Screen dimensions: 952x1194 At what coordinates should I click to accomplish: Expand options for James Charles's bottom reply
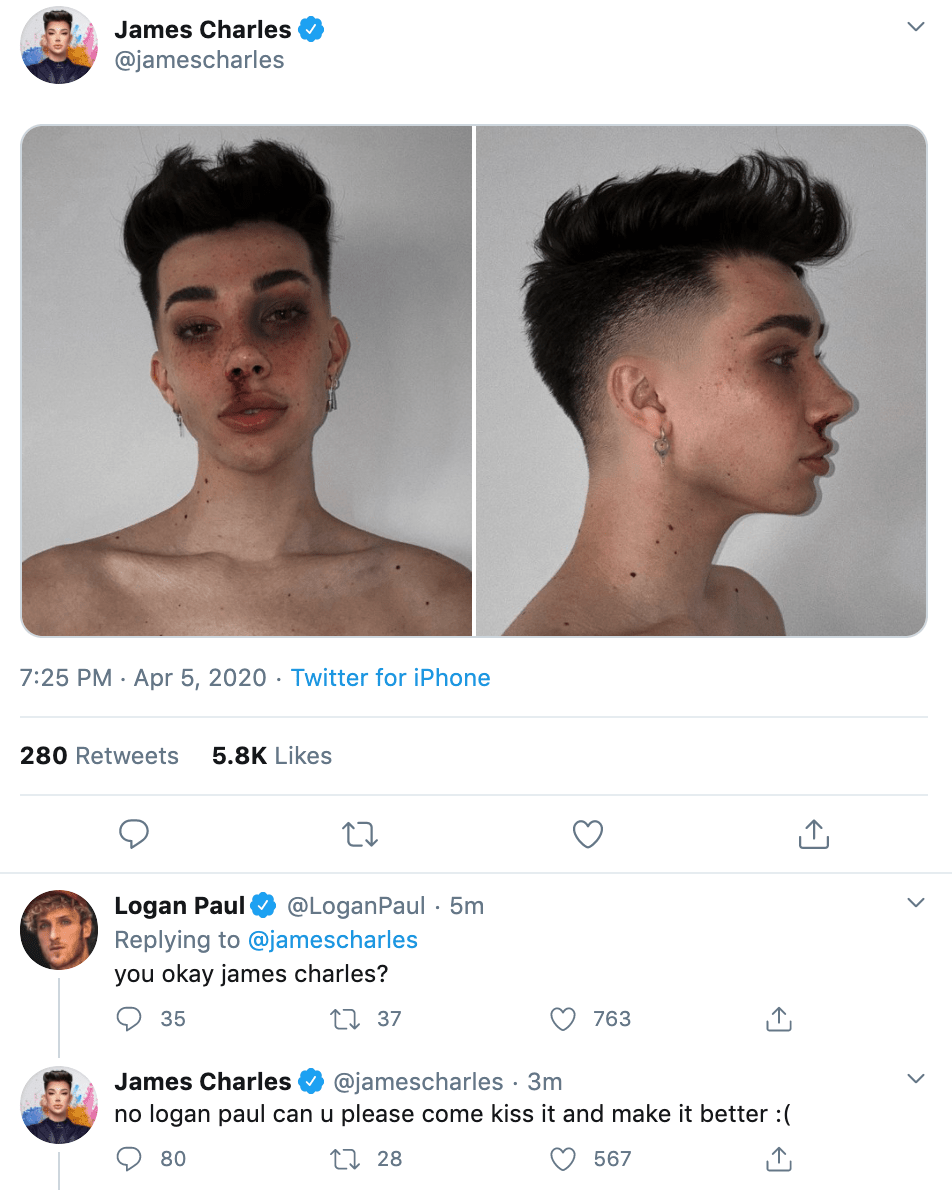916,1078
